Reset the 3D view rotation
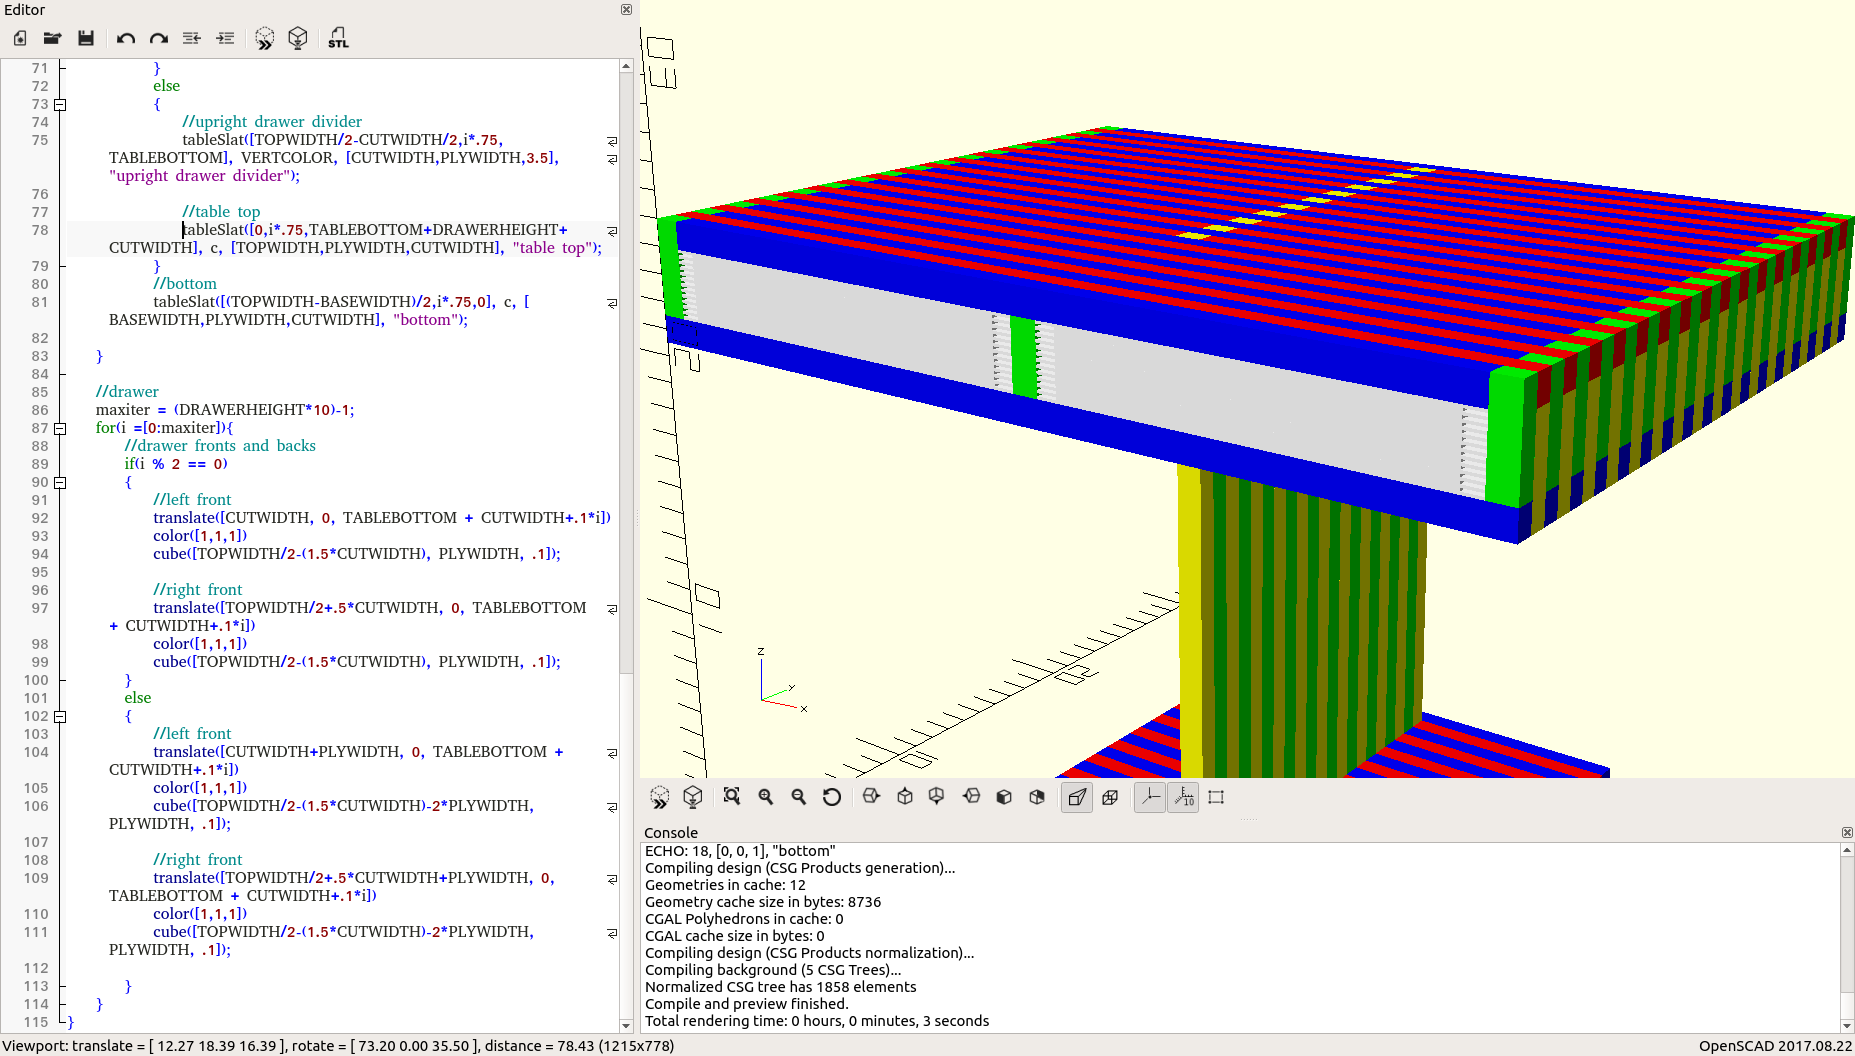Image resolution: width=1855 pixels, height=1056 pixels. (832, 797)
